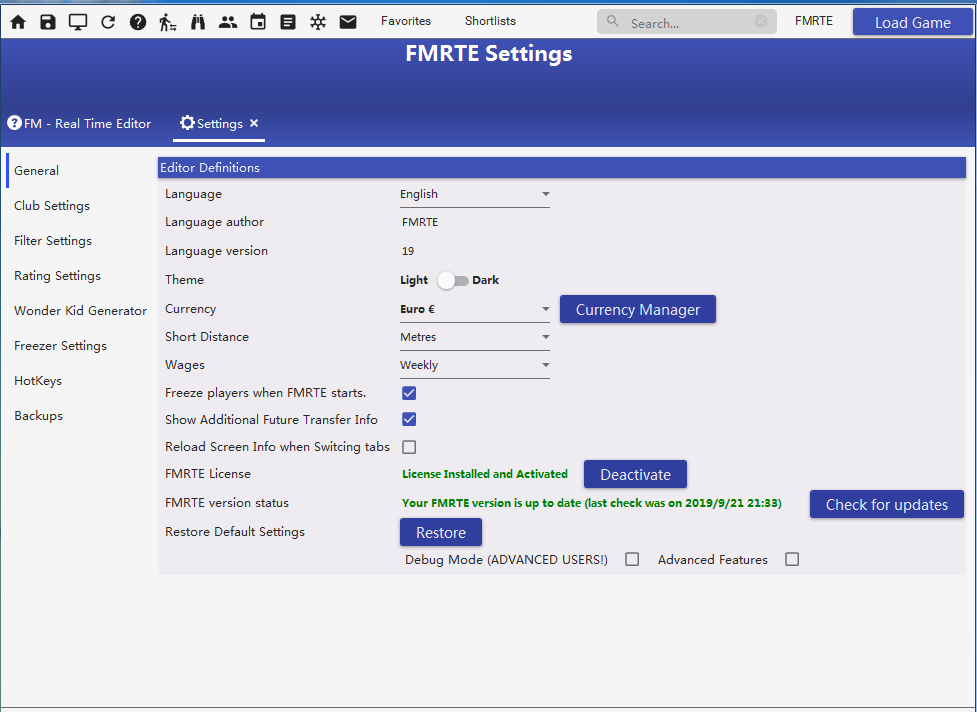Viewport: 977px width, 712px height.
Task: Click the Home icon in the toolbar
Action: coord(18,22)
